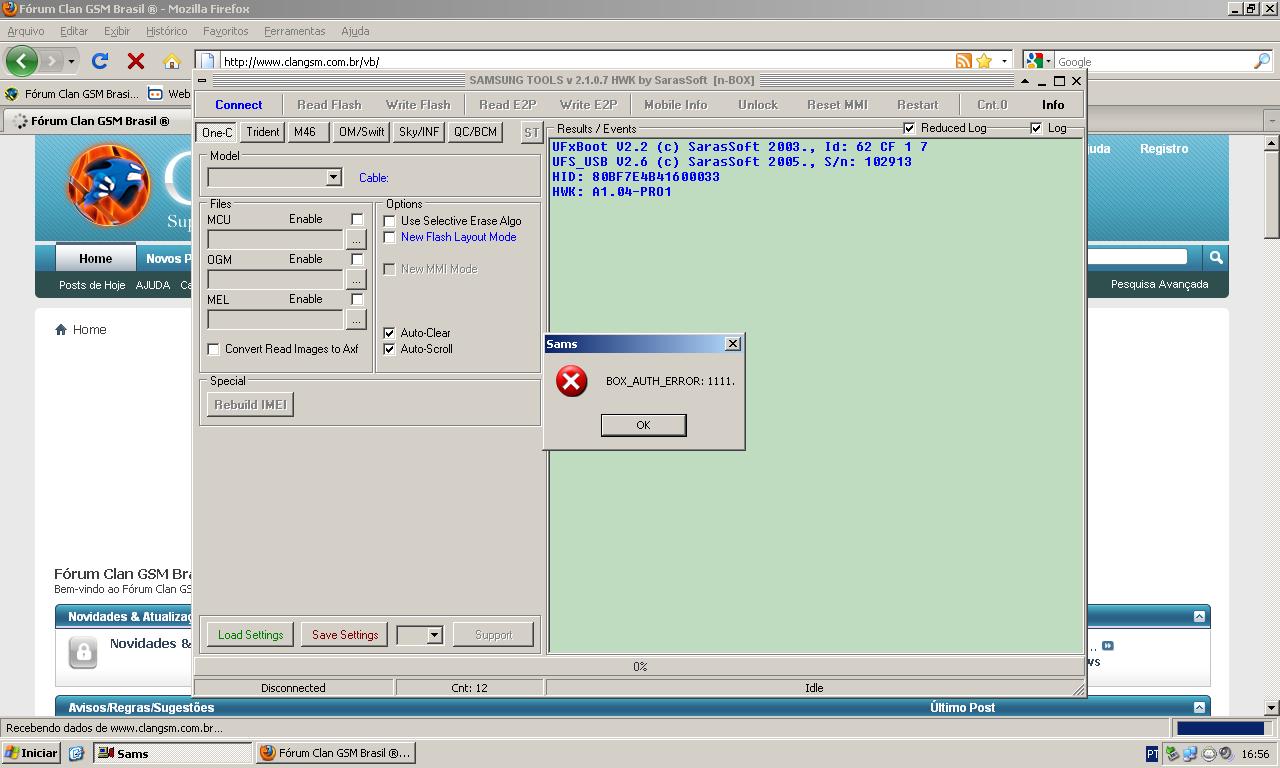Screen dimensions: 1280x768
Task: Open Firefox home page icon
Action: click(172, 61)
